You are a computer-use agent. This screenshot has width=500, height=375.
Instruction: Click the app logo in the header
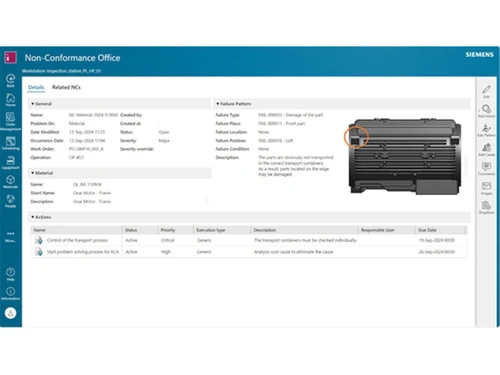tap(10, 57)
